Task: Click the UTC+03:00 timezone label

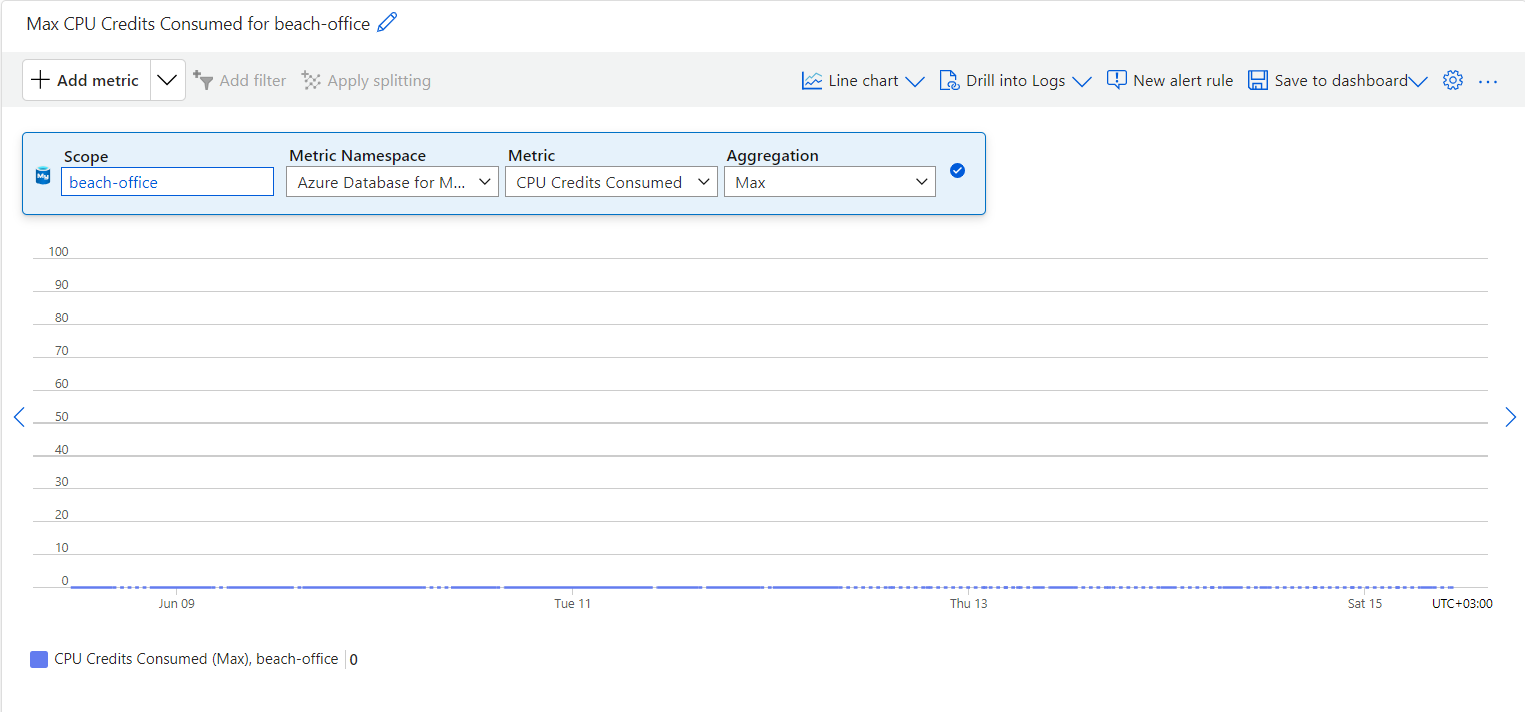Action: 1462,604
